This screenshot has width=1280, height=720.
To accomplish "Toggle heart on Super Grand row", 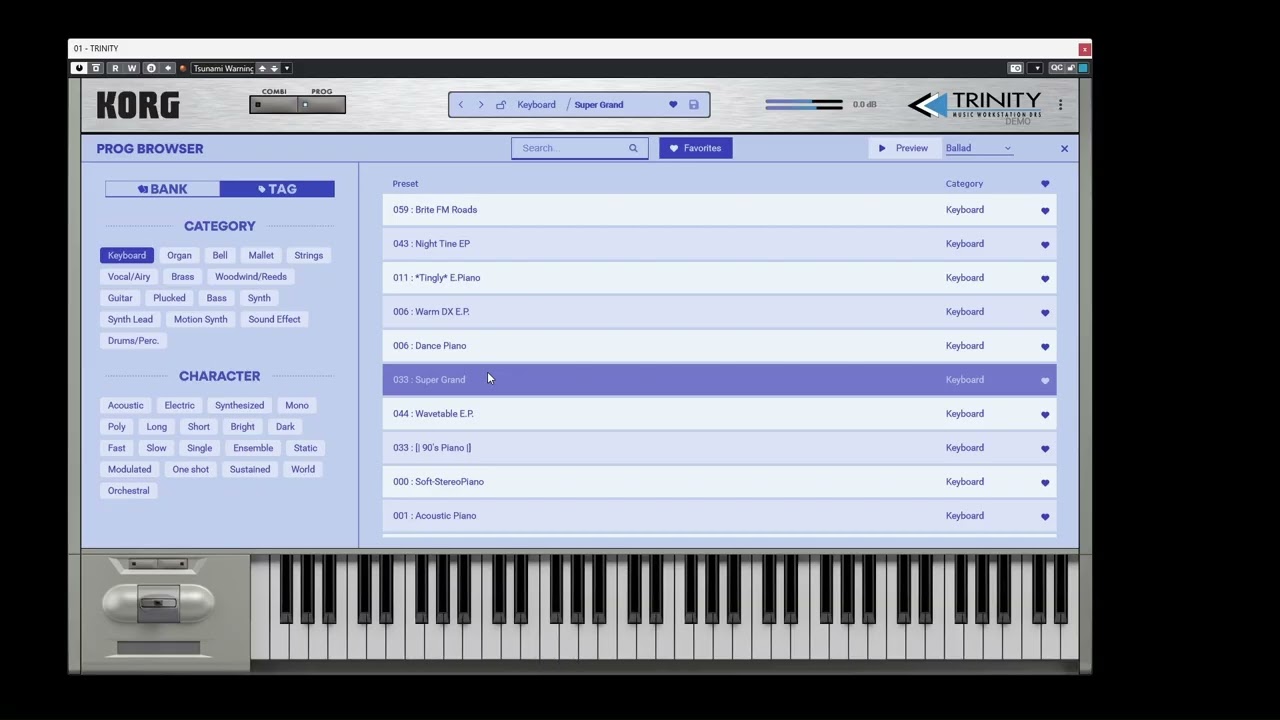I will click(1045, 381).
